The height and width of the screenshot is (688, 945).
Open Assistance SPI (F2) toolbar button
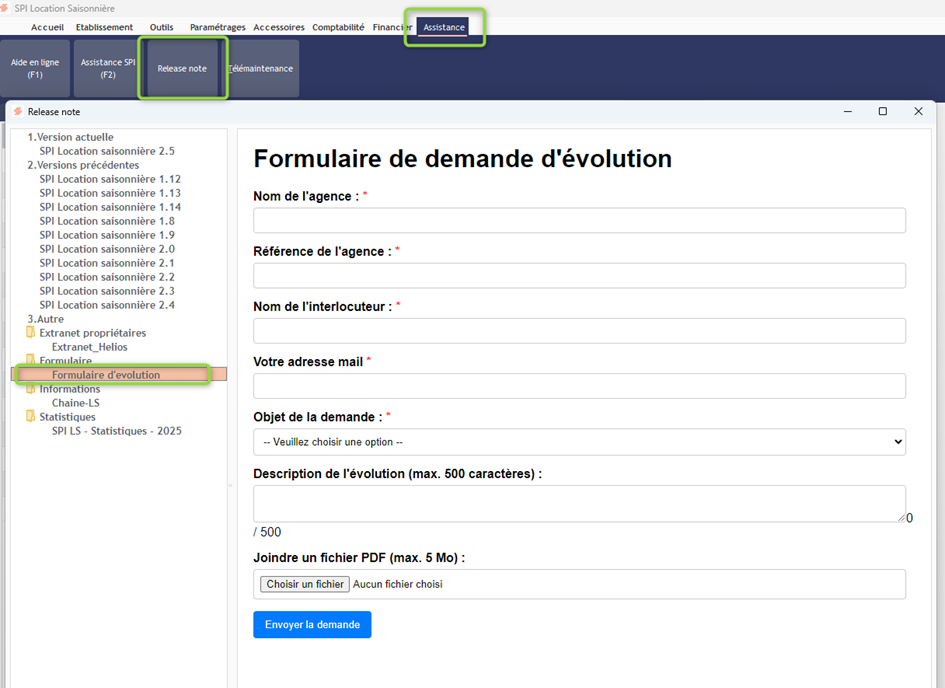click(108, 68)
